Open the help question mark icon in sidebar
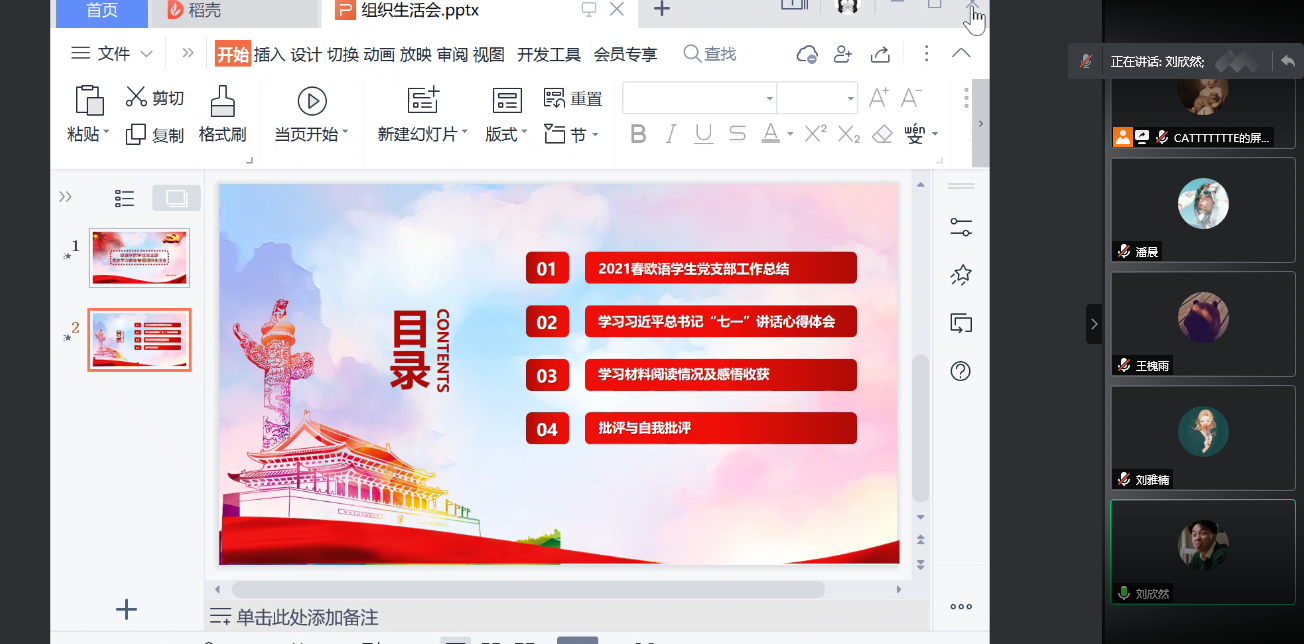Image resolution: width=1304 pixels, height=644 pixels. coord(960,371)
